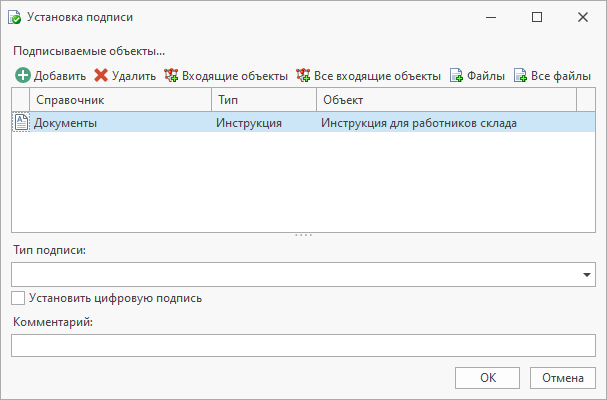Maximize the Установка подписи window
Viewport: 607px width, 400px height.
tap(537, 17)
